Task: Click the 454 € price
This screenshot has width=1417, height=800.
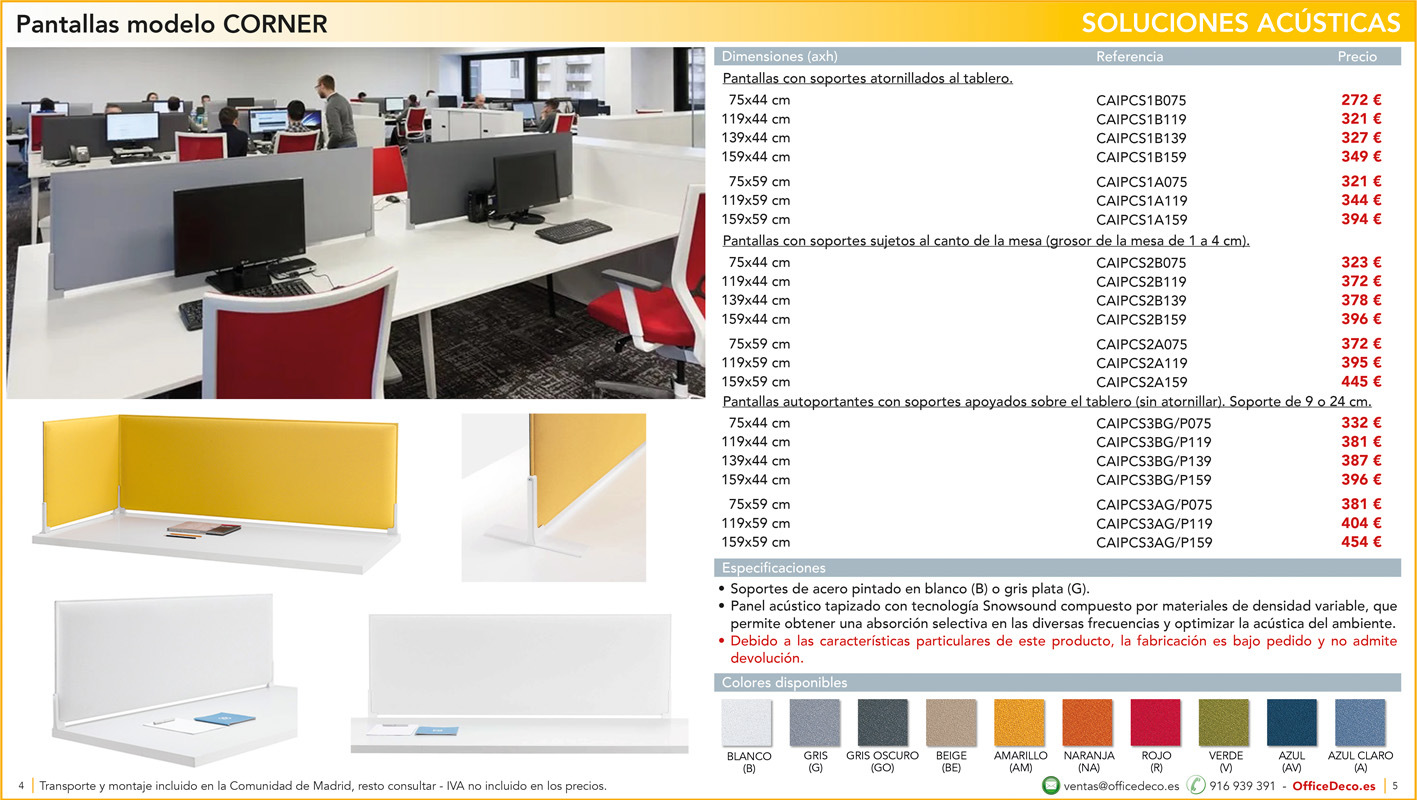Action: click(1361, 542)
